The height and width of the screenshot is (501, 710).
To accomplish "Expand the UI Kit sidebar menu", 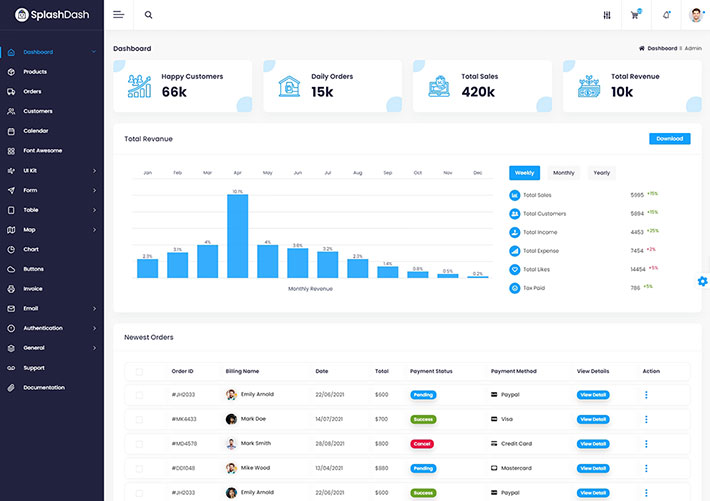I will [52, 170].
